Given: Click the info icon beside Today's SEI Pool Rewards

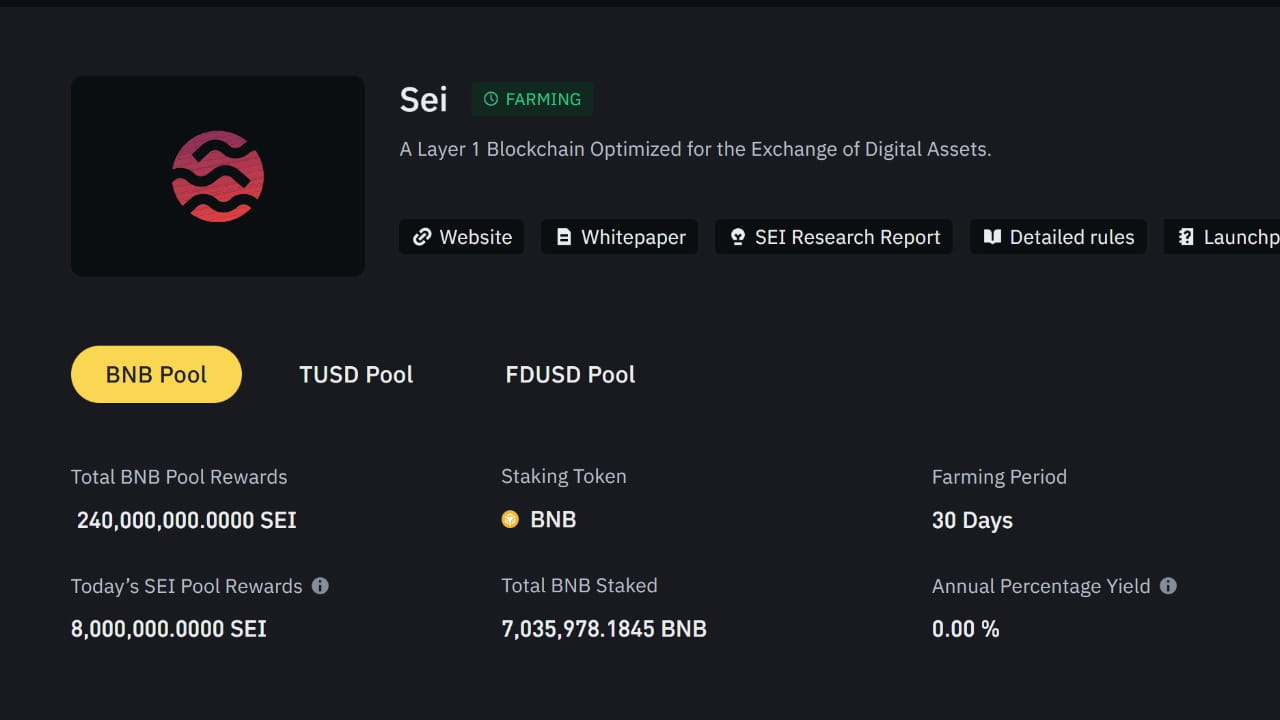Looking at the screenshot, I should click(x=320, y=586).
